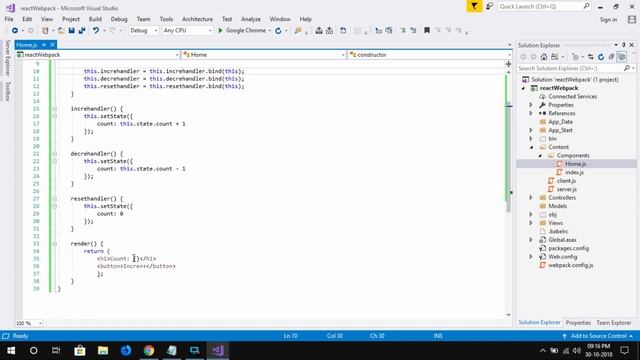
Task: Close the Home.js editor tab
Action: [52, 45]
